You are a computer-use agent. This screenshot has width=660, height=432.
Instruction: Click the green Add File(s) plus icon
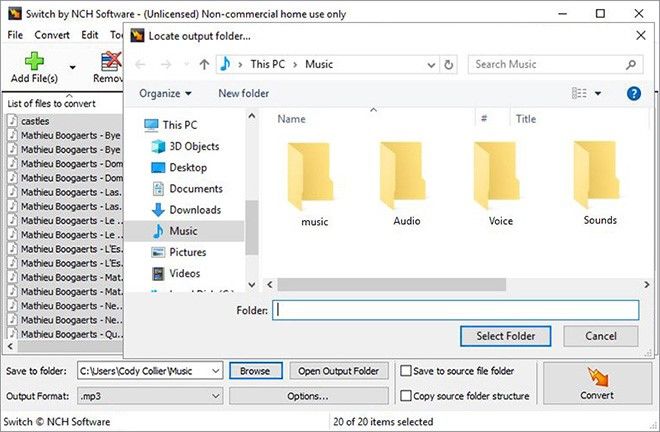(34, 61)
